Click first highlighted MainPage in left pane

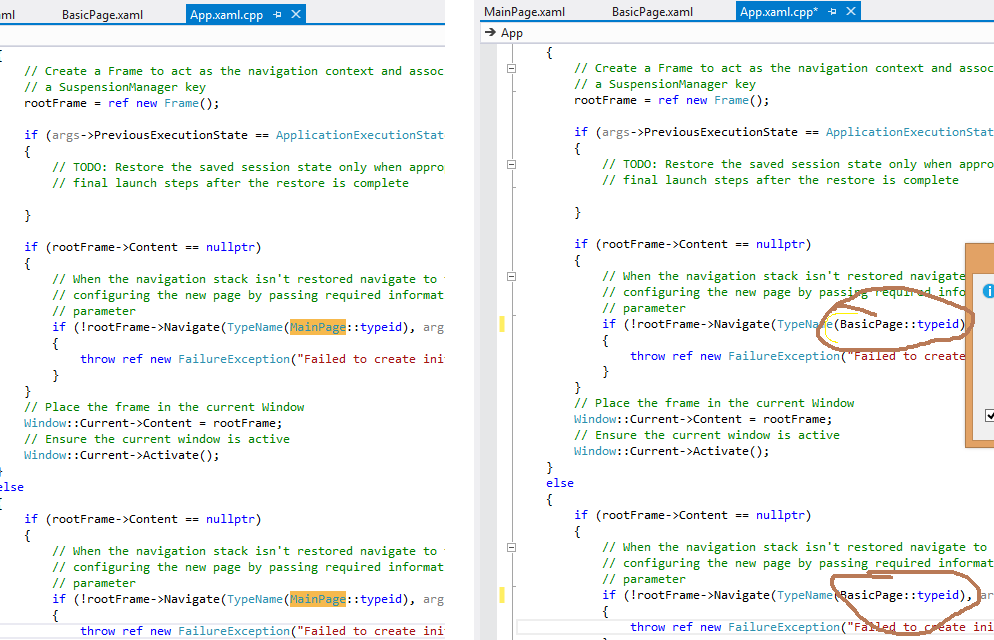coord(318,327)
